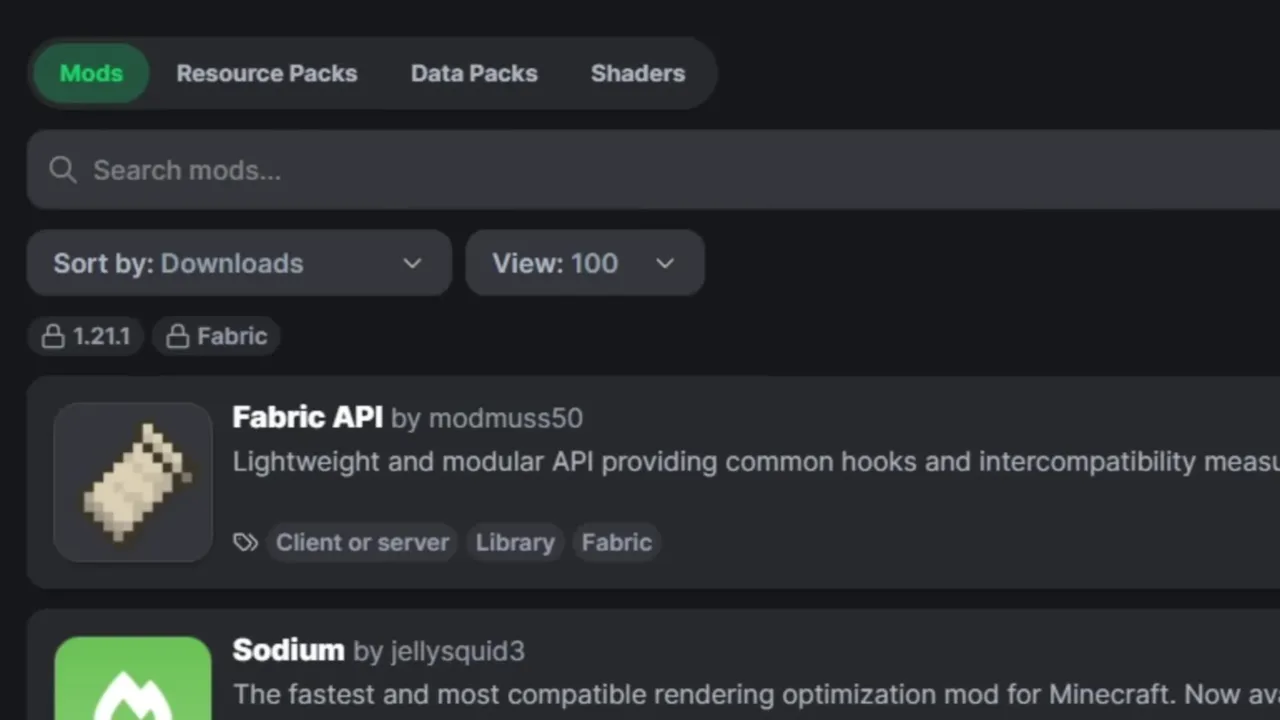This screenshot has height=720, width=1280.
Task: Select the Shaders tab
Action: pos(638,73)
